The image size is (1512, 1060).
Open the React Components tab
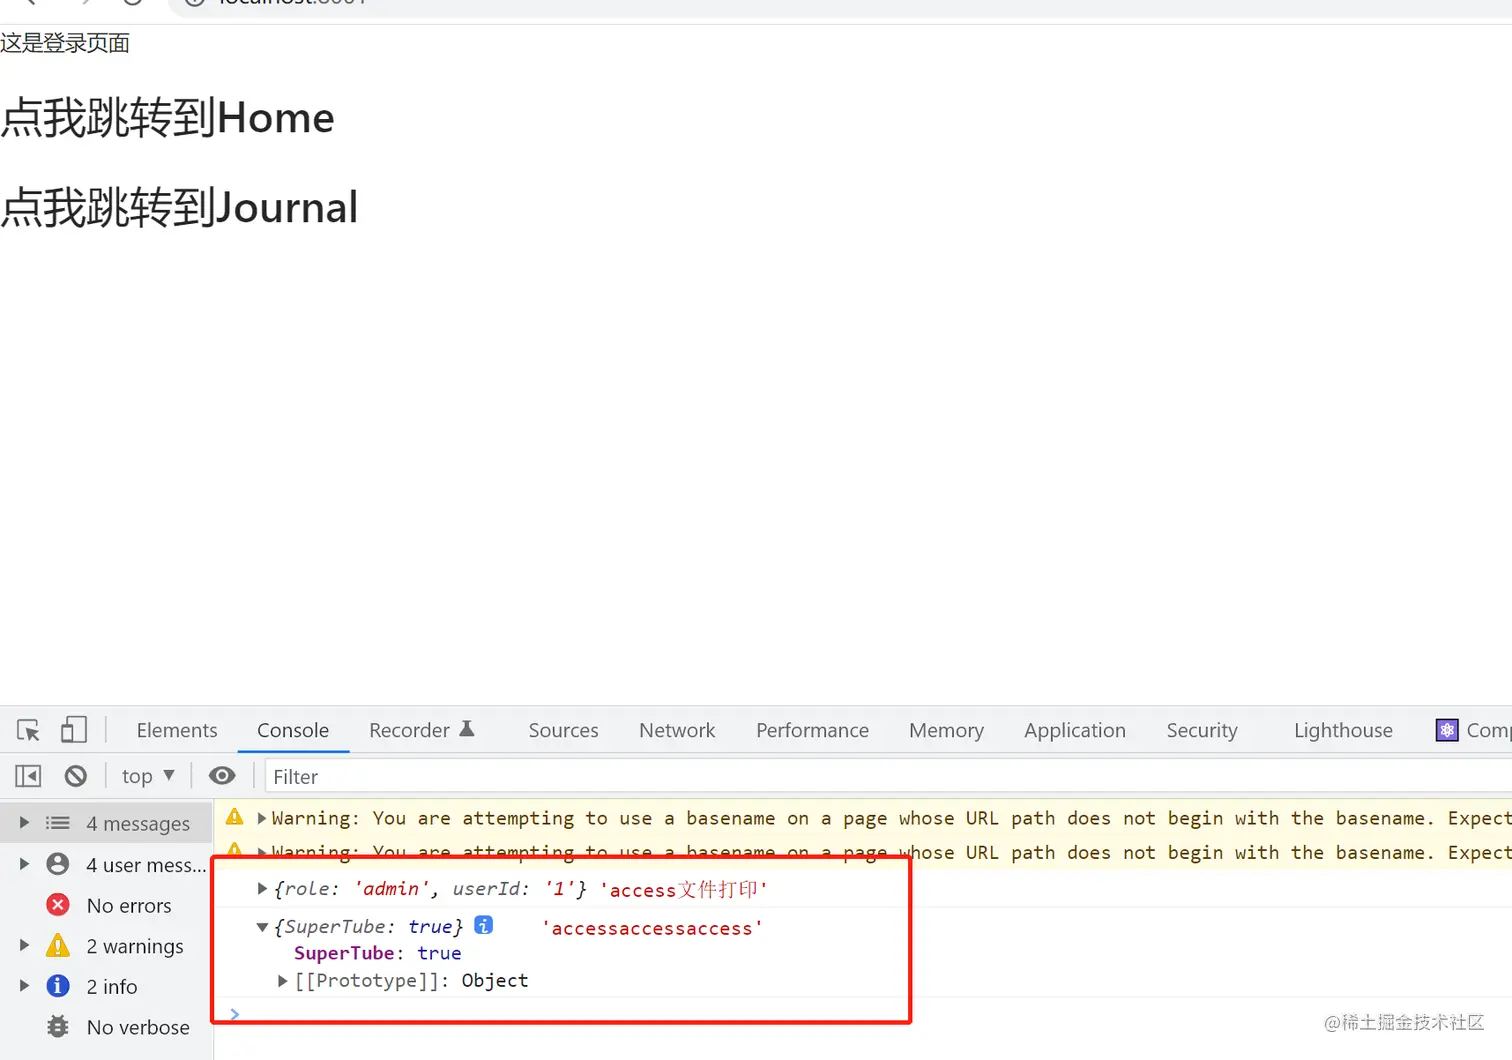[1474, 730]
